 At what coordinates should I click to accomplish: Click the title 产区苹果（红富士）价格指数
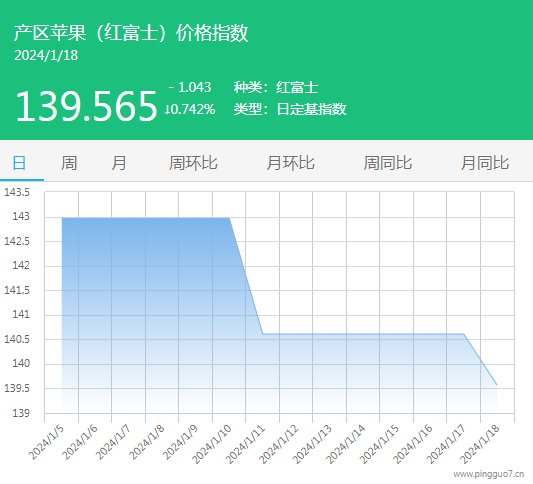click(131, 33)
